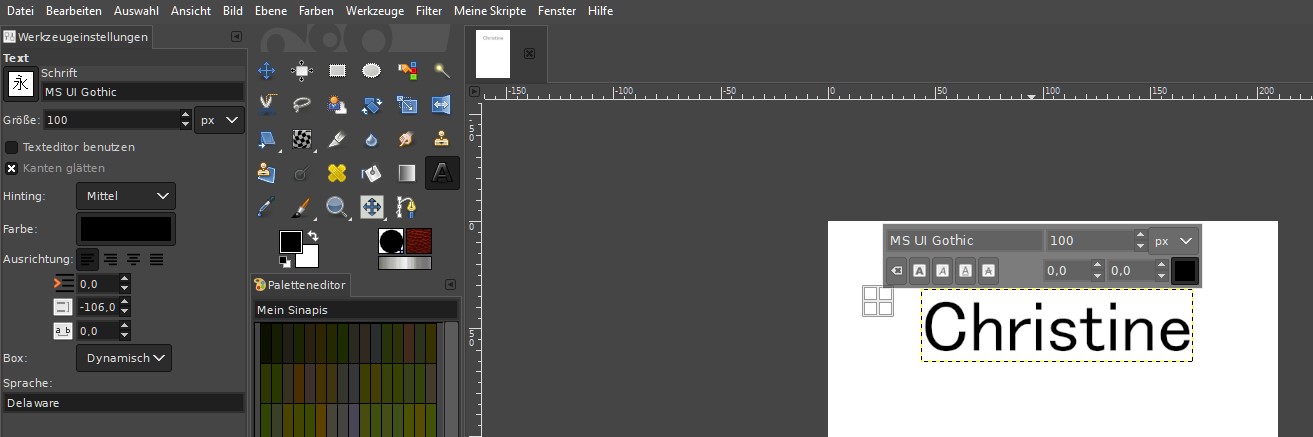Enable the 'Texteditor benutzen' checkbox
This screenshot has width=1313, height=437.
12,147
